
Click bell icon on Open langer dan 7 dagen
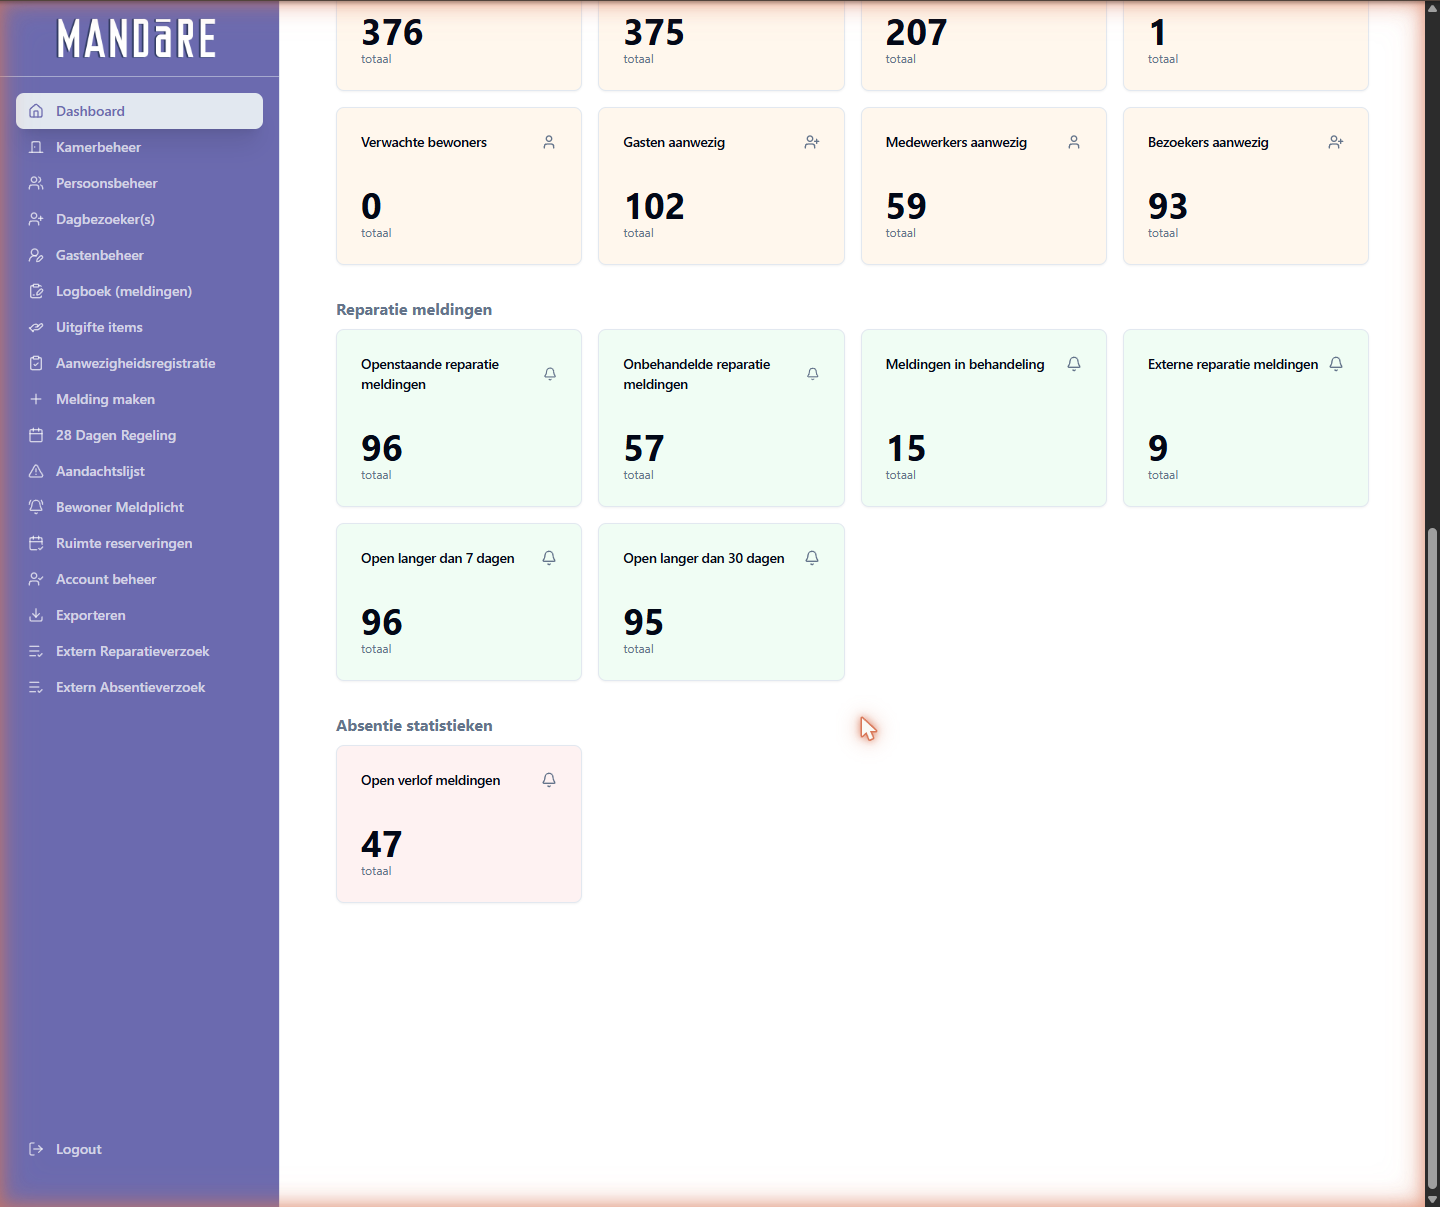click(549, 558)
